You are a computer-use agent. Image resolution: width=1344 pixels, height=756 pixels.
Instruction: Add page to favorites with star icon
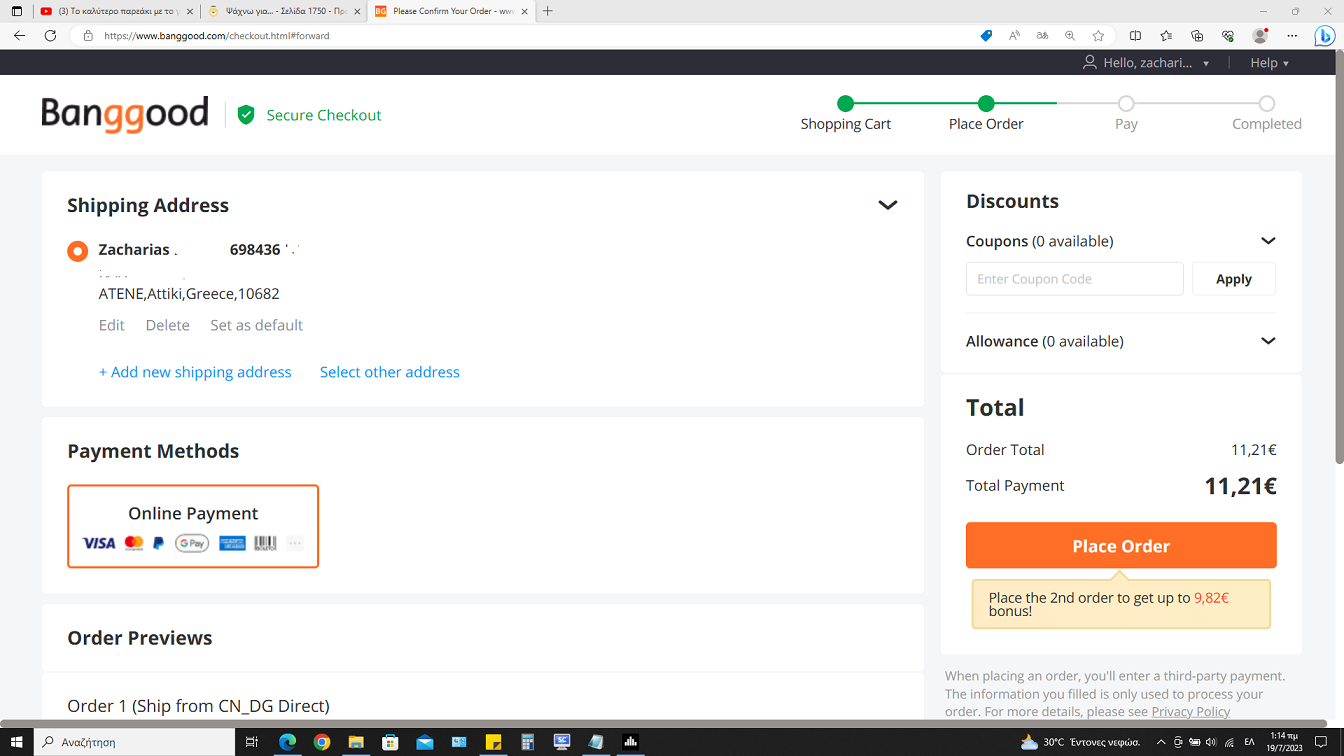click(1098, 35)
